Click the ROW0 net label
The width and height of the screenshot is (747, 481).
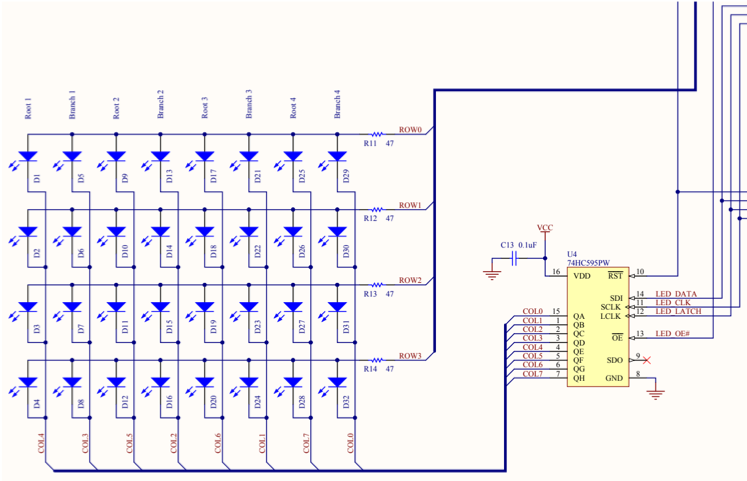coord(410,130)
